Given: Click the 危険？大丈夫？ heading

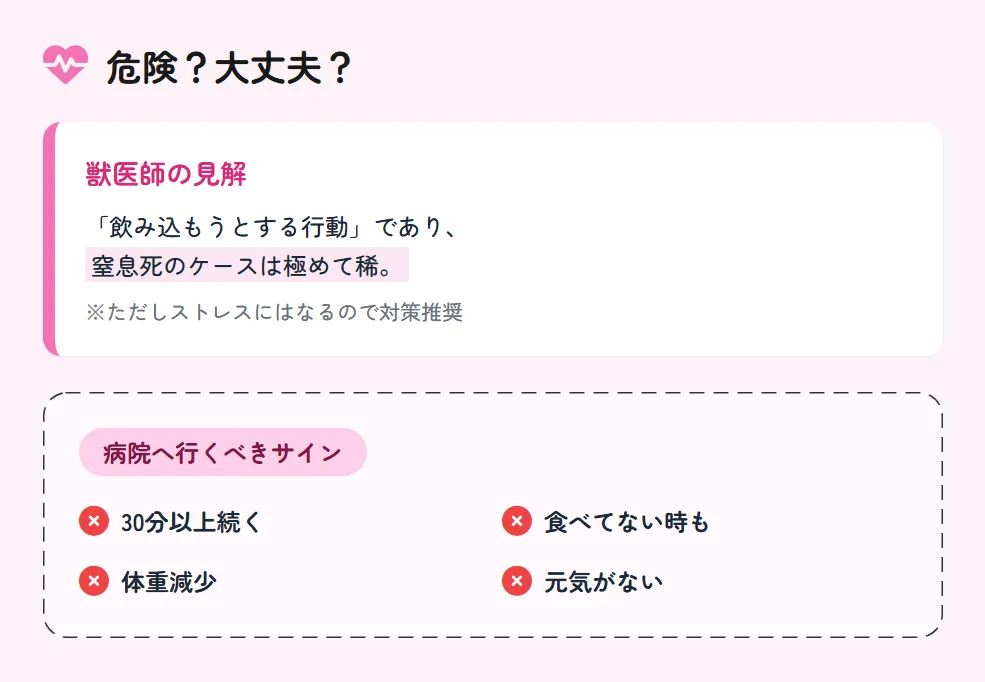Looking at the screenshot, I should pyautogui.click(x=229, y=68).
